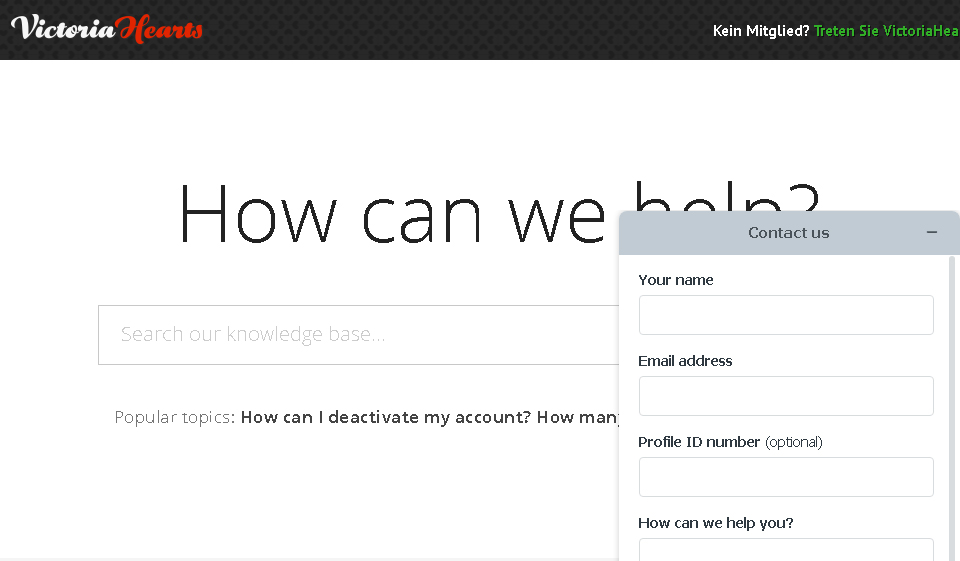
Task: Focus the Email address input box
Action: point(786,396)
